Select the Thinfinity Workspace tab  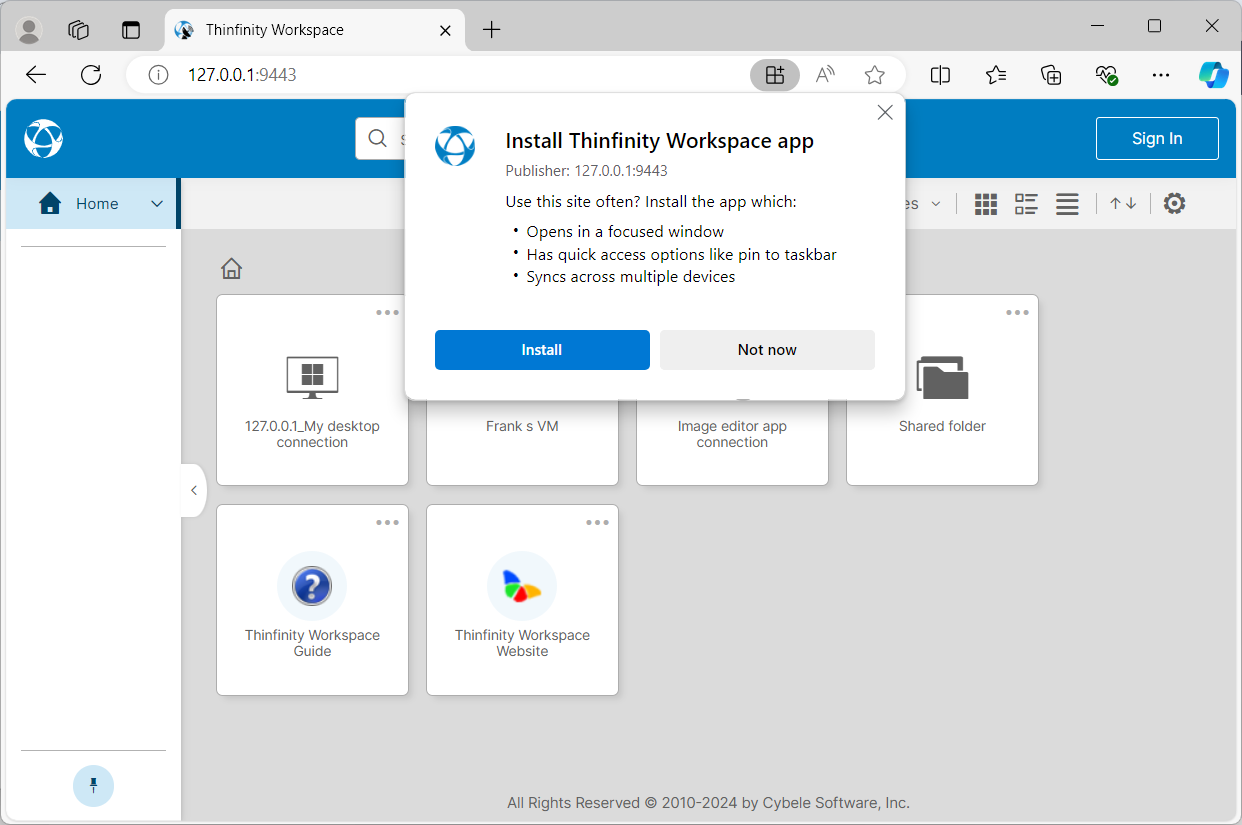click(315, 30)
